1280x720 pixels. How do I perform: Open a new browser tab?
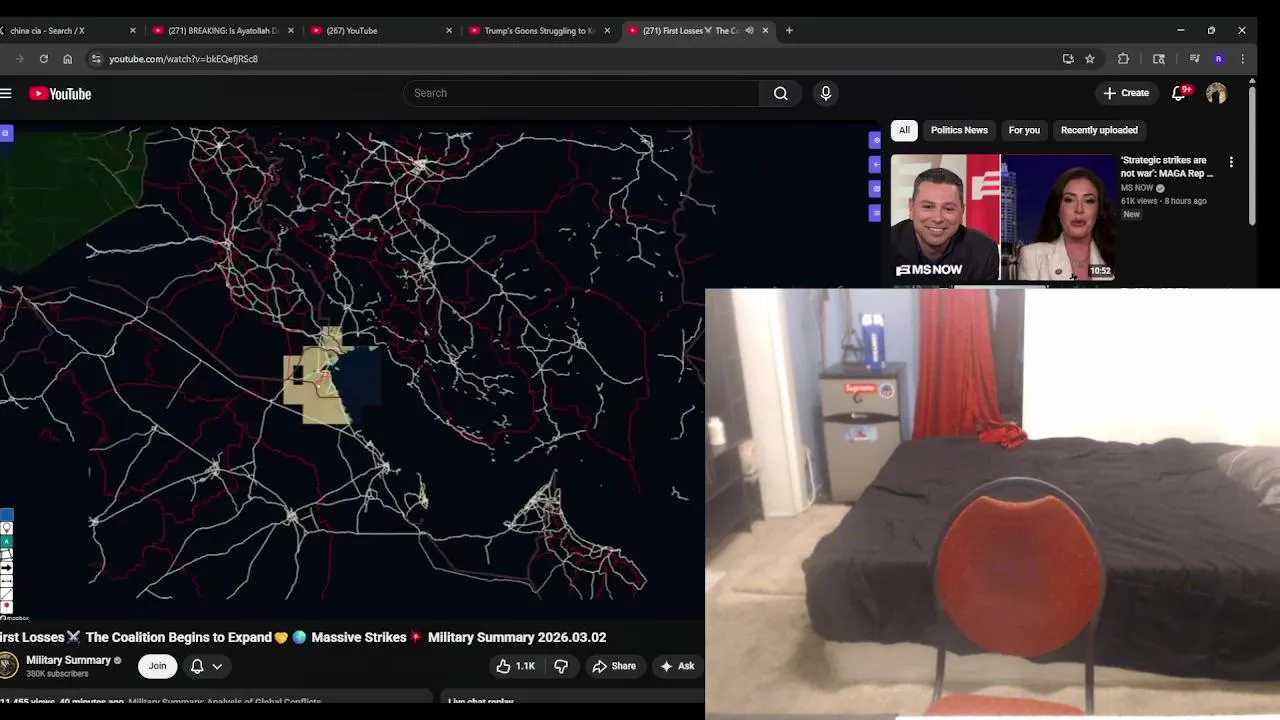[x=789, y=30]
